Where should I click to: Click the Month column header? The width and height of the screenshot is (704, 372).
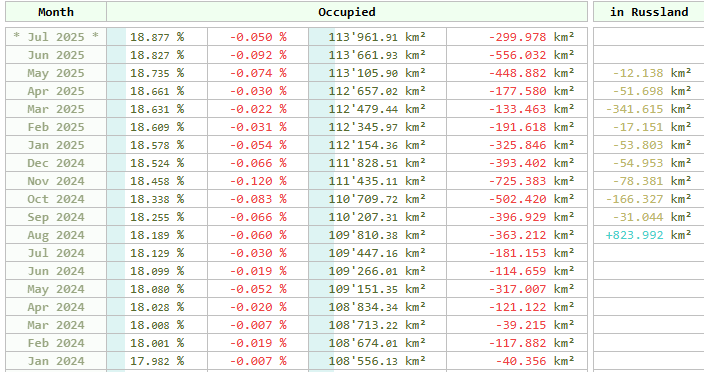(x=56, y=12)
